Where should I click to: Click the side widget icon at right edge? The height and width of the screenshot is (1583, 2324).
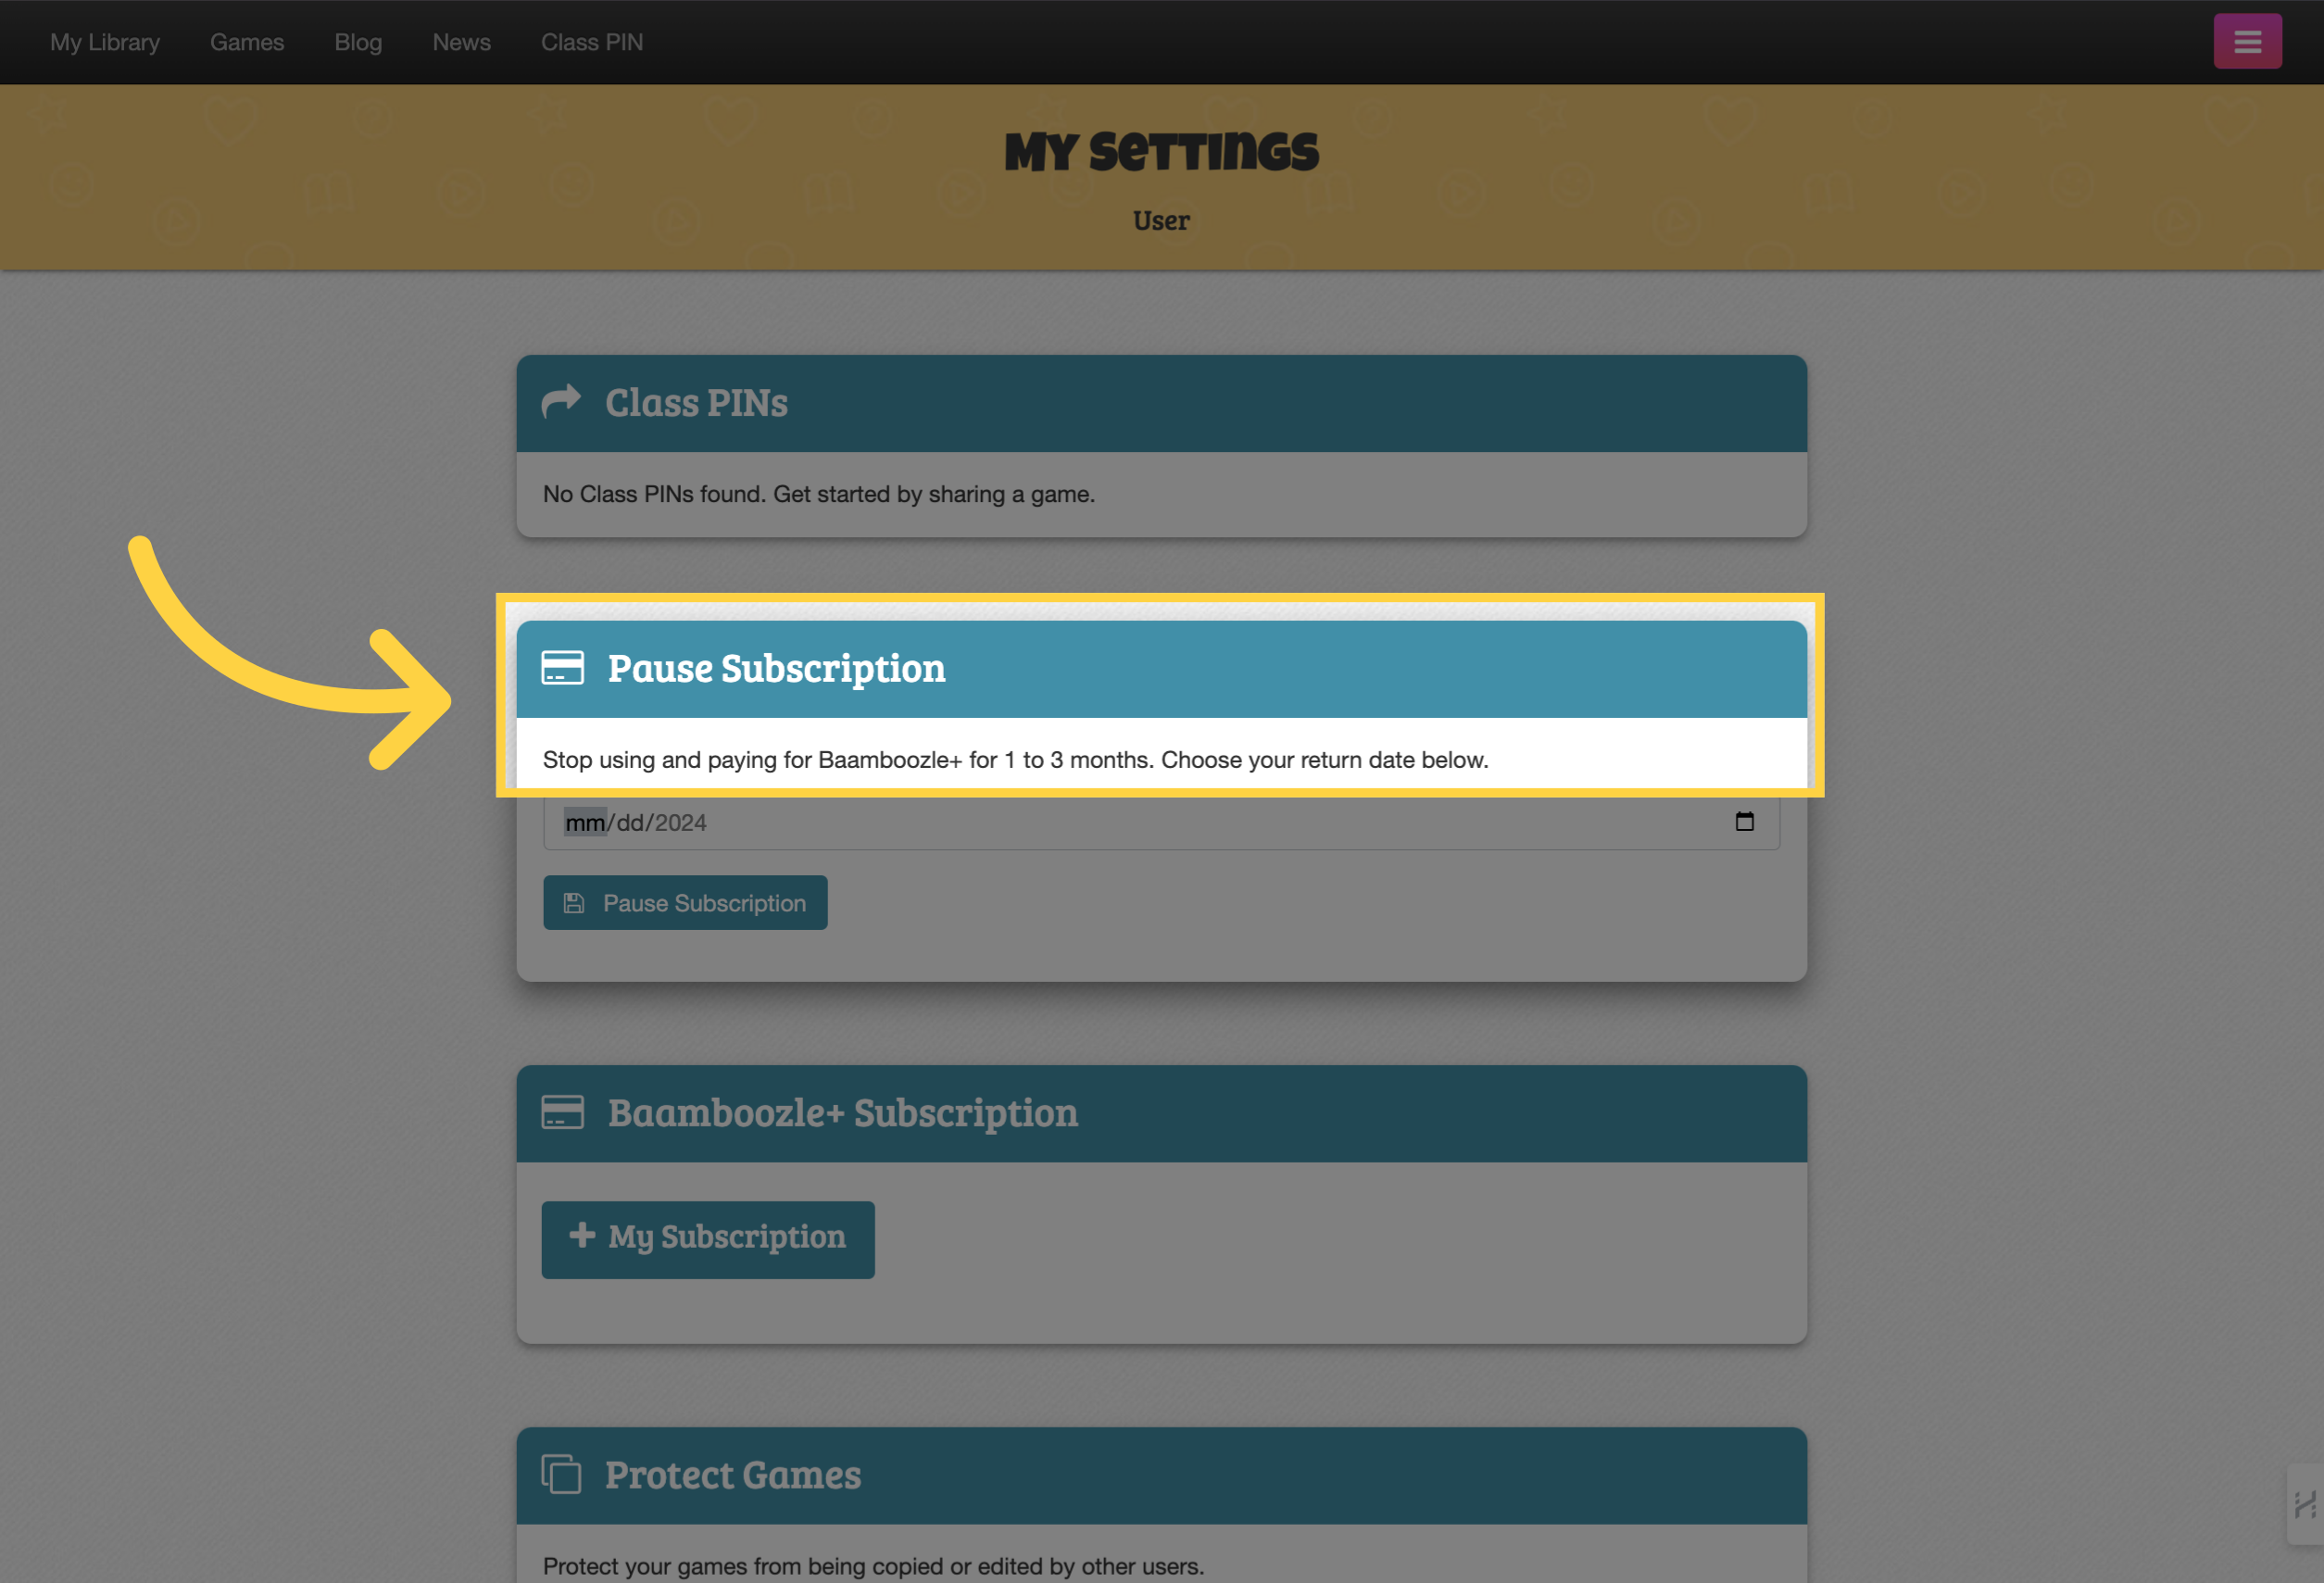[x=2305, y=1504]
